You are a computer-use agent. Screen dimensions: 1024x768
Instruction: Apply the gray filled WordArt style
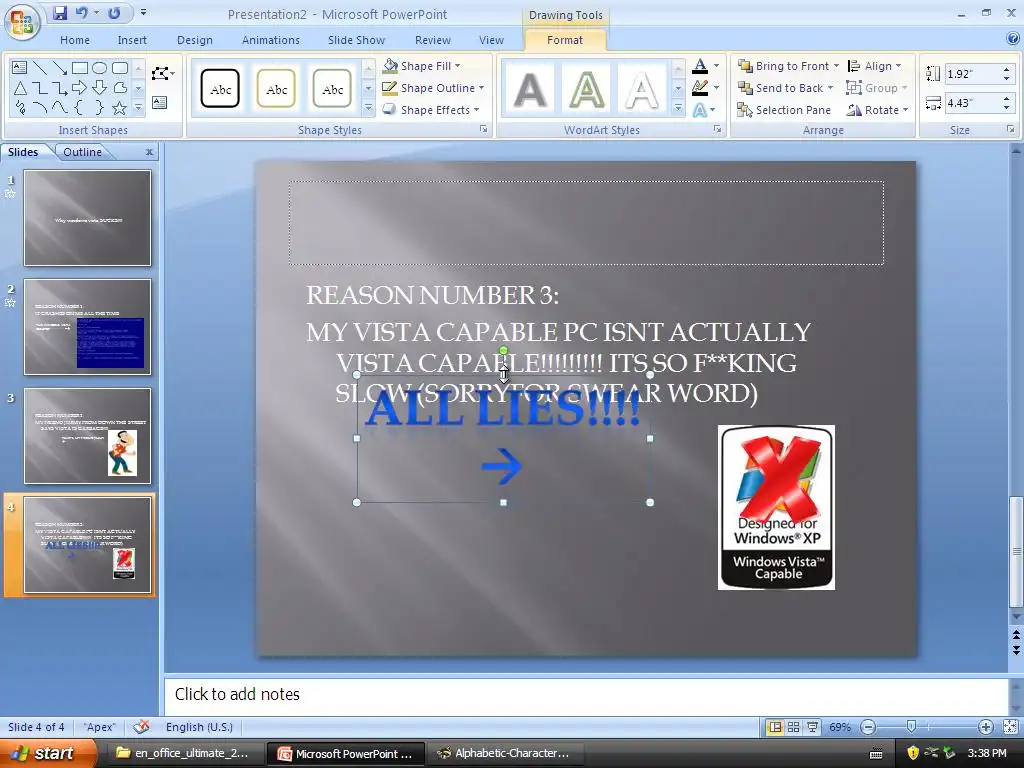530,89
